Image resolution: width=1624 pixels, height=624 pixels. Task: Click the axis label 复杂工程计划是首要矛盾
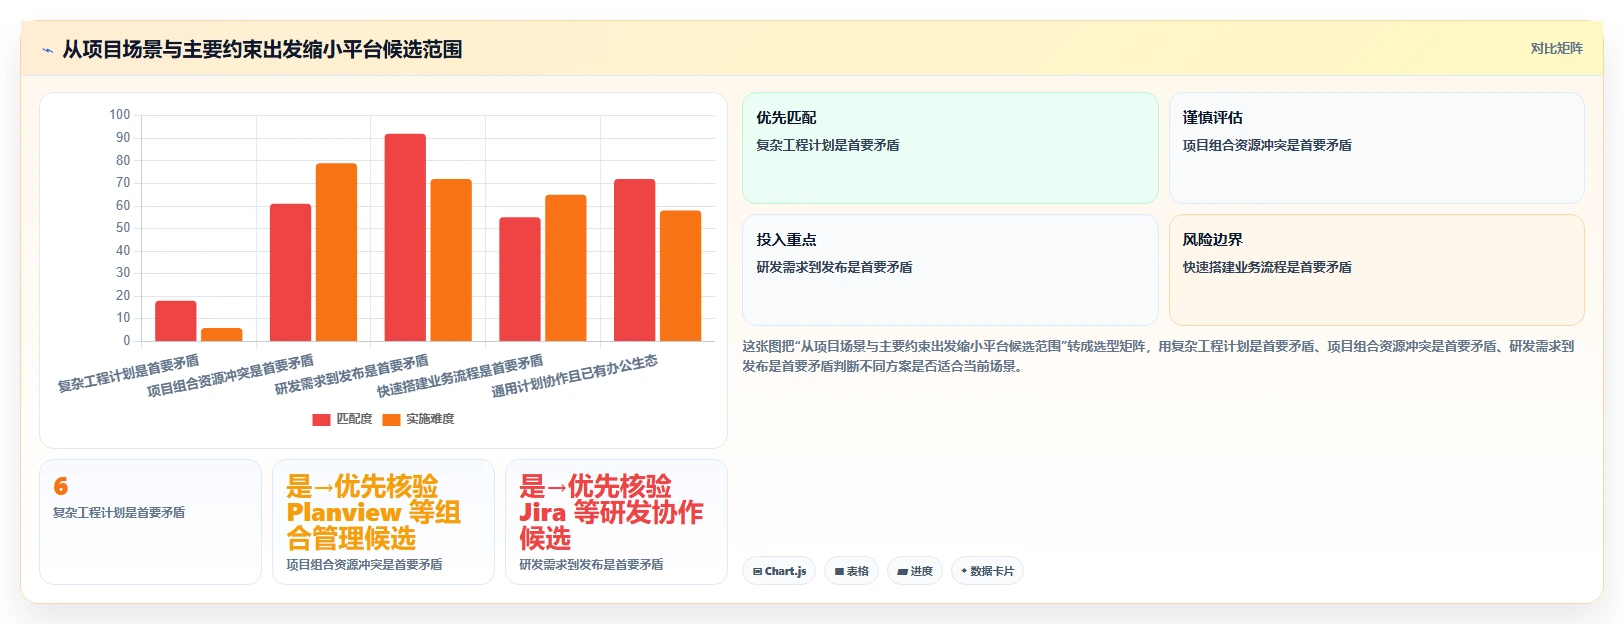tap(128, 373)
